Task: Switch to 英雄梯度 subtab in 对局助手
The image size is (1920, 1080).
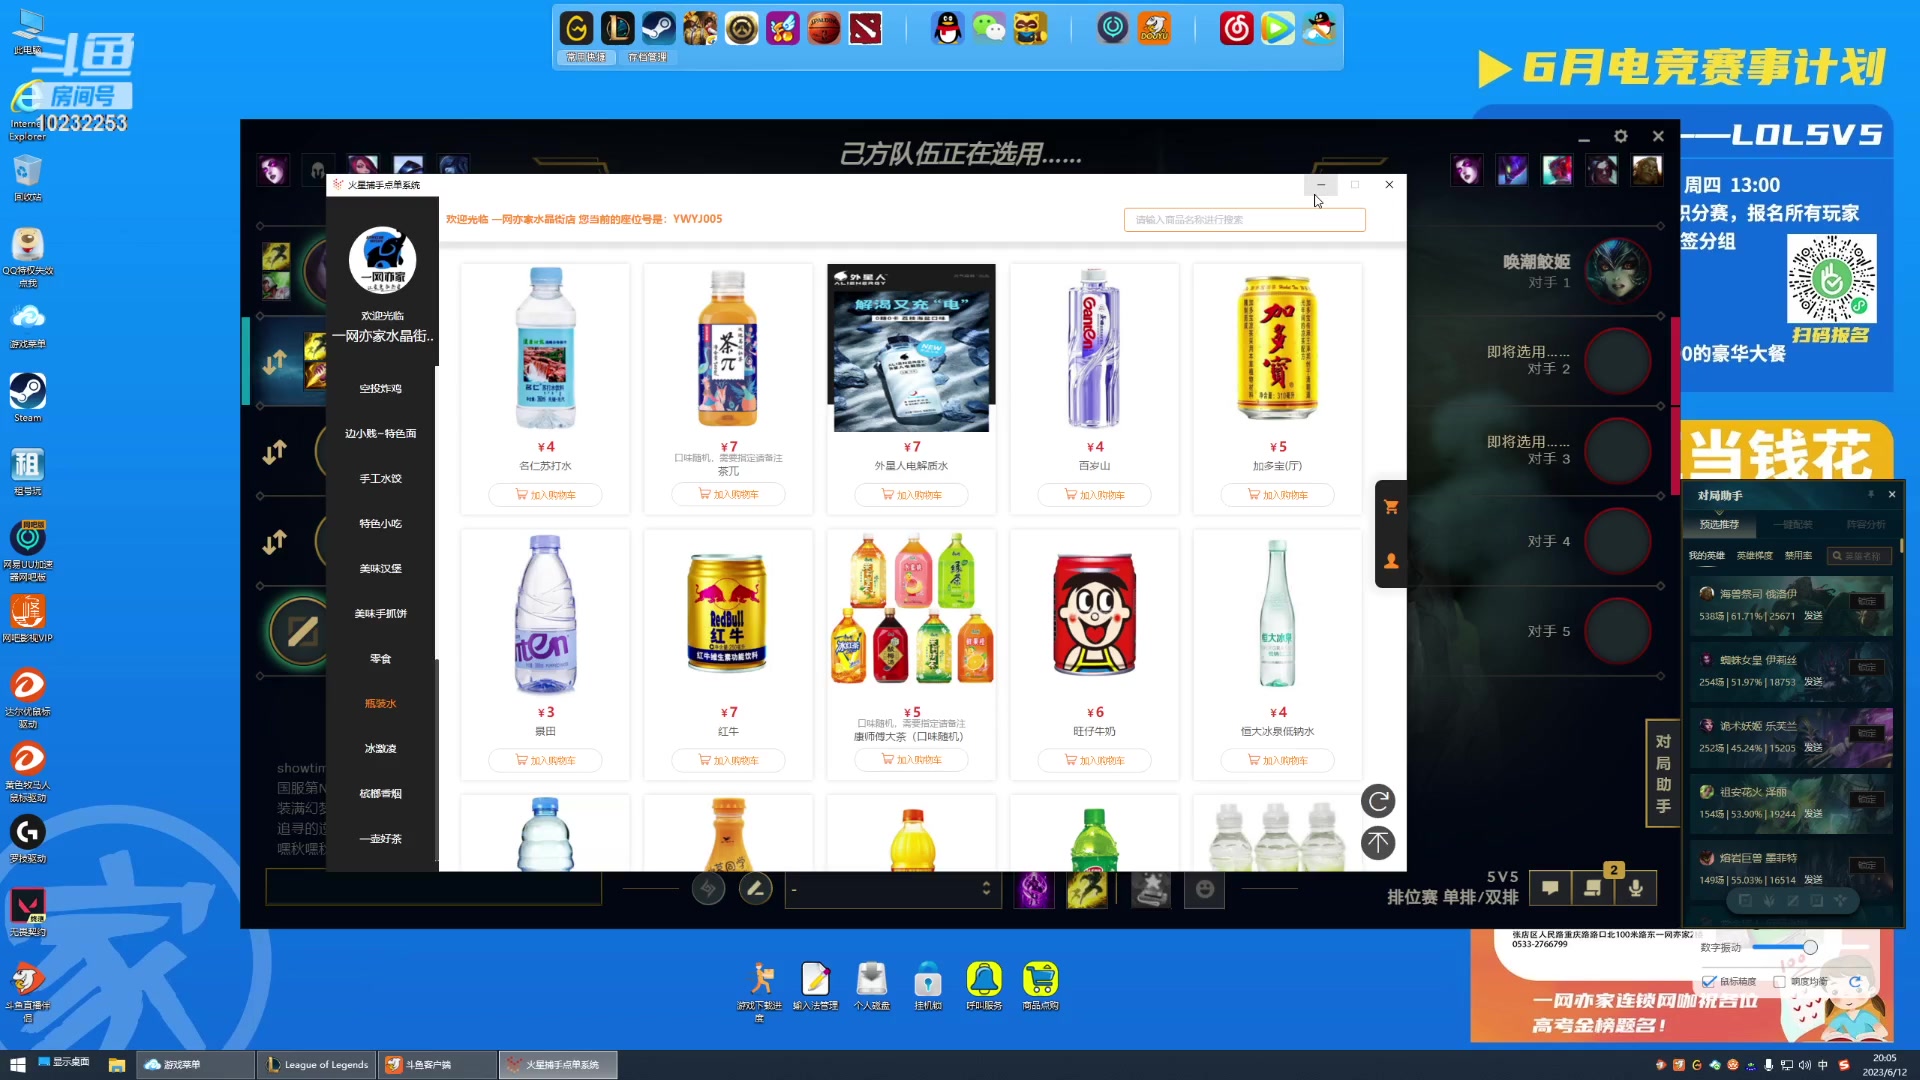Action: pyautogui.click(x=1754, y=556)
